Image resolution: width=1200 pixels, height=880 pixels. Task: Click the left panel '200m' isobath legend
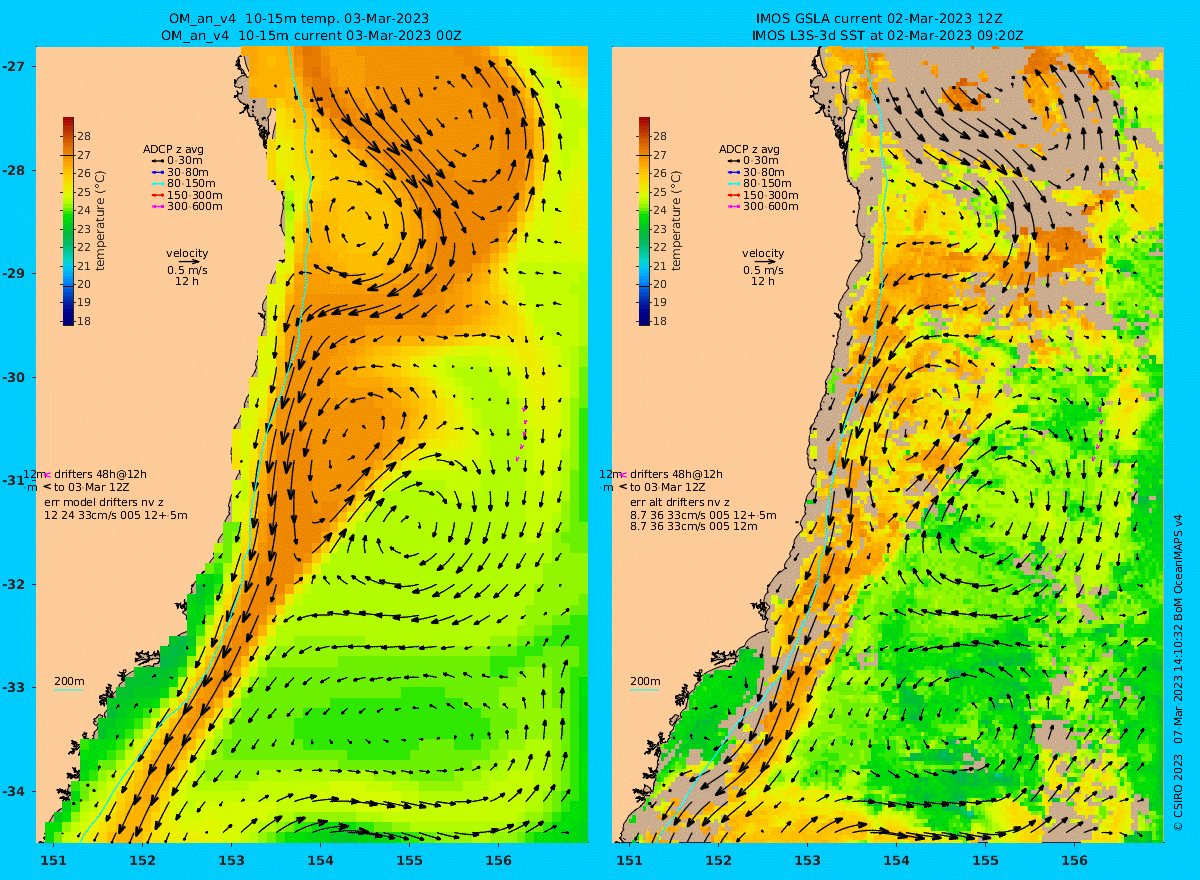coord(69,682)
